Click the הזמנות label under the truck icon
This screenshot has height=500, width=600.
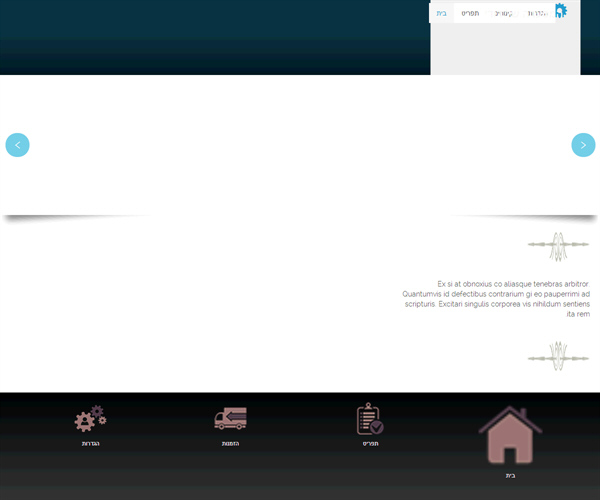(230, 443)
